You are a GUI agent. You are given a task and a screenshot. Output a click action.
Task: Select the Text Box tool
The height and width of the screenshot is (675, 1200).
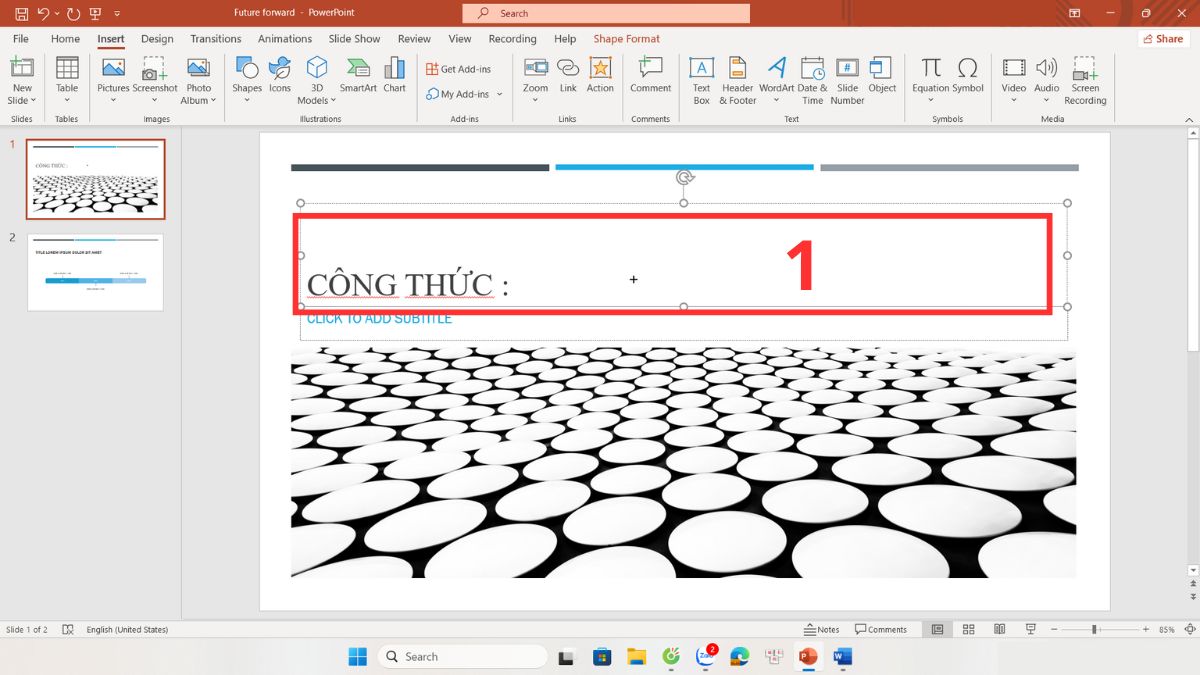(702, 80)
